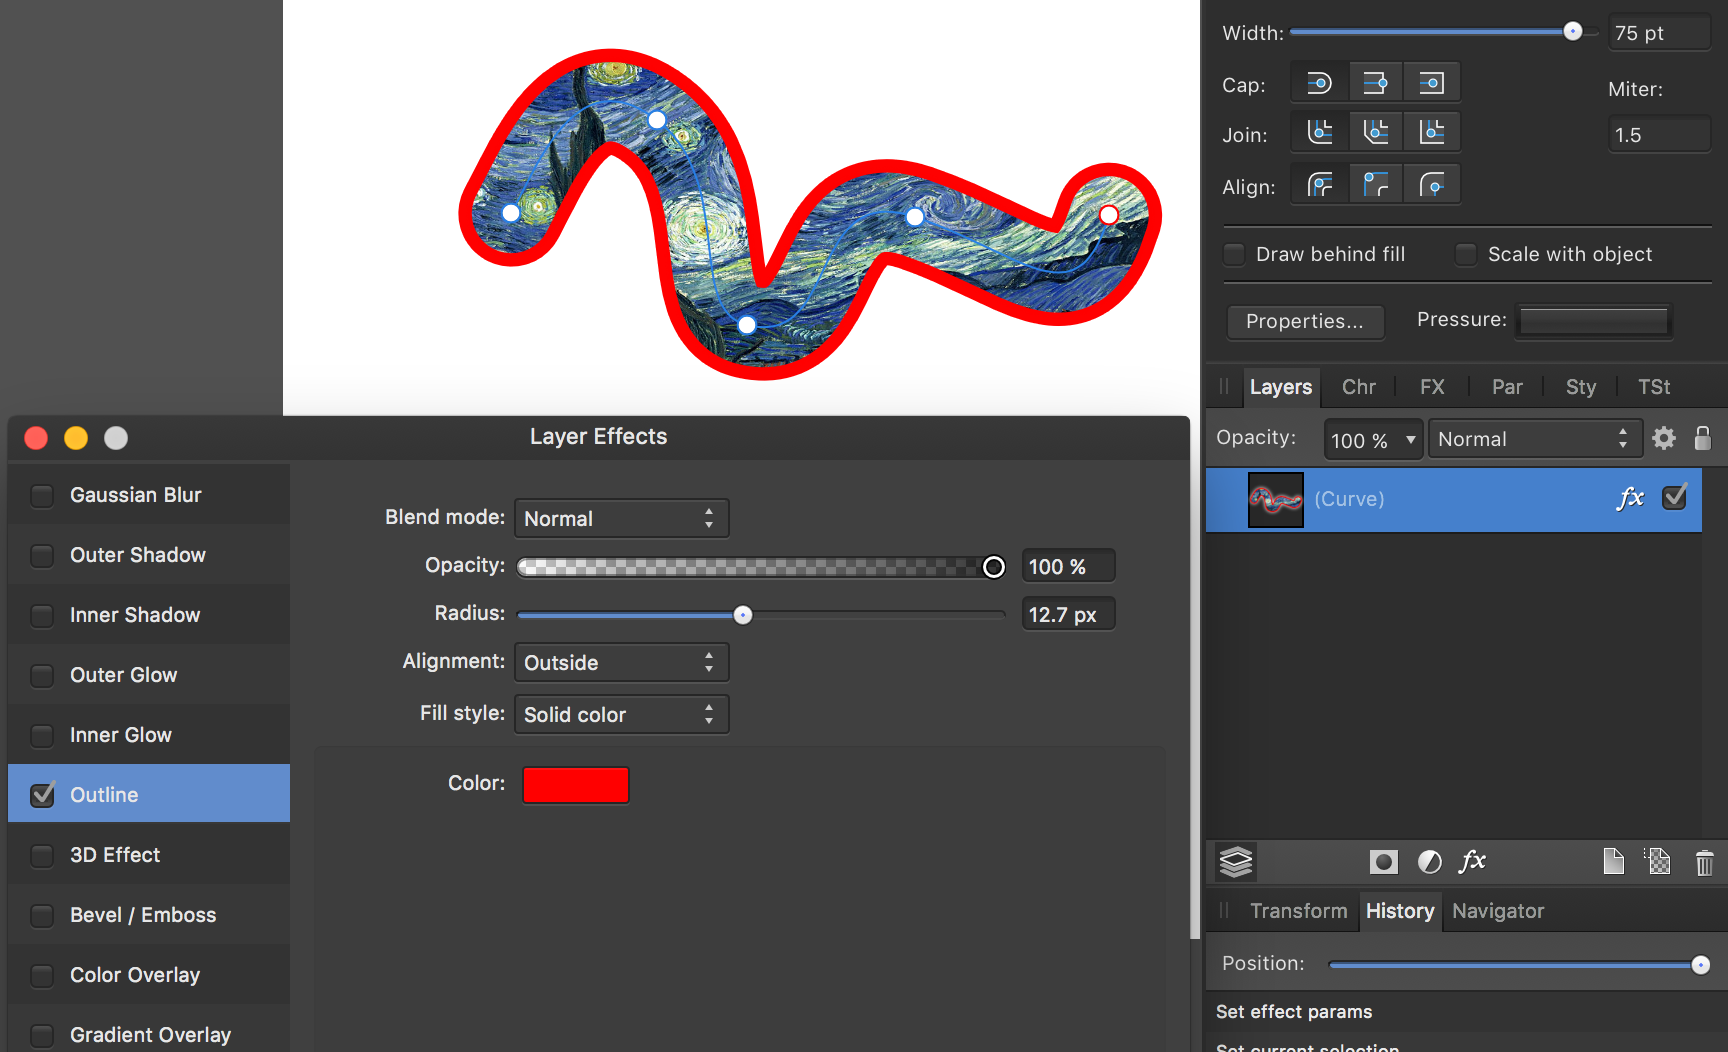
Task: Choose the miter join icon
Action: pos(1432,132)
